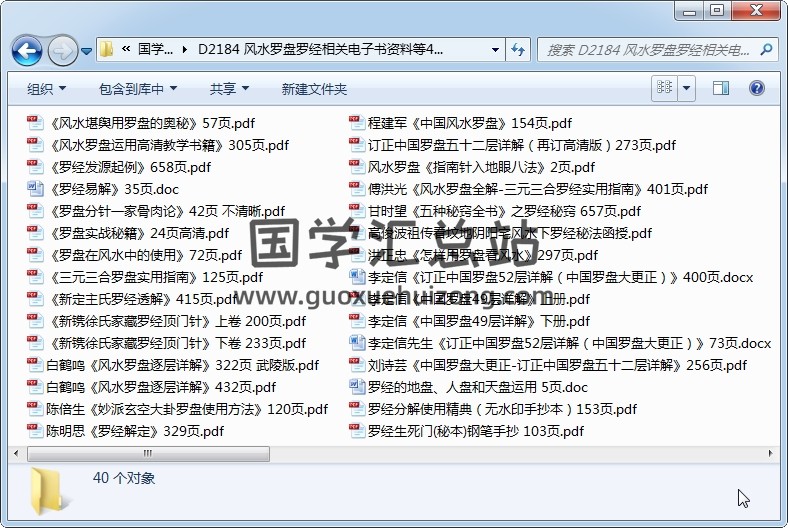
Task: Select file 洪正忠《怎样用罗盘看风水》297页.pdf
Action: click(473, 255)
